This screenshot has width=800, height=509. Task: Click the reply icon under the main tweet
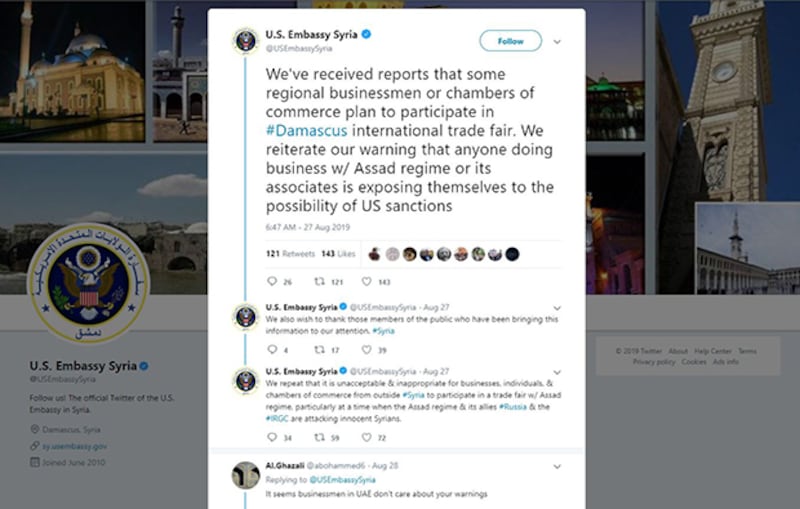[272, 281]
